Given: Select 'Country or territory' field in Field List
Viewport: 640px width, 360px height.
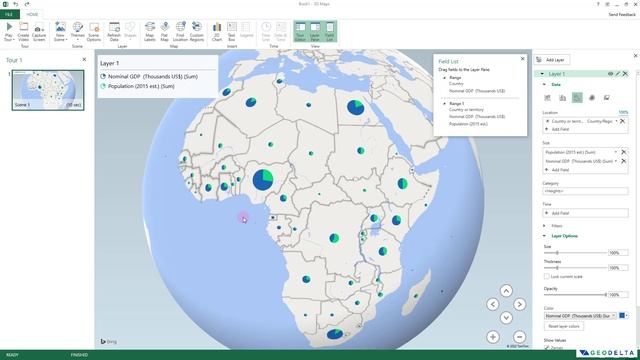Looking at the screenshot, I should tap(466, 109).
